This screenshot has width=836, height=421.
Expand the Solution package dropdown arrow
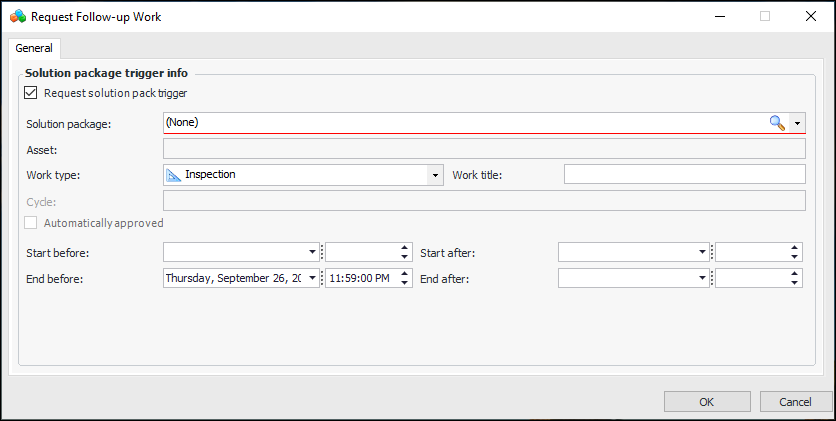(797, 123)
